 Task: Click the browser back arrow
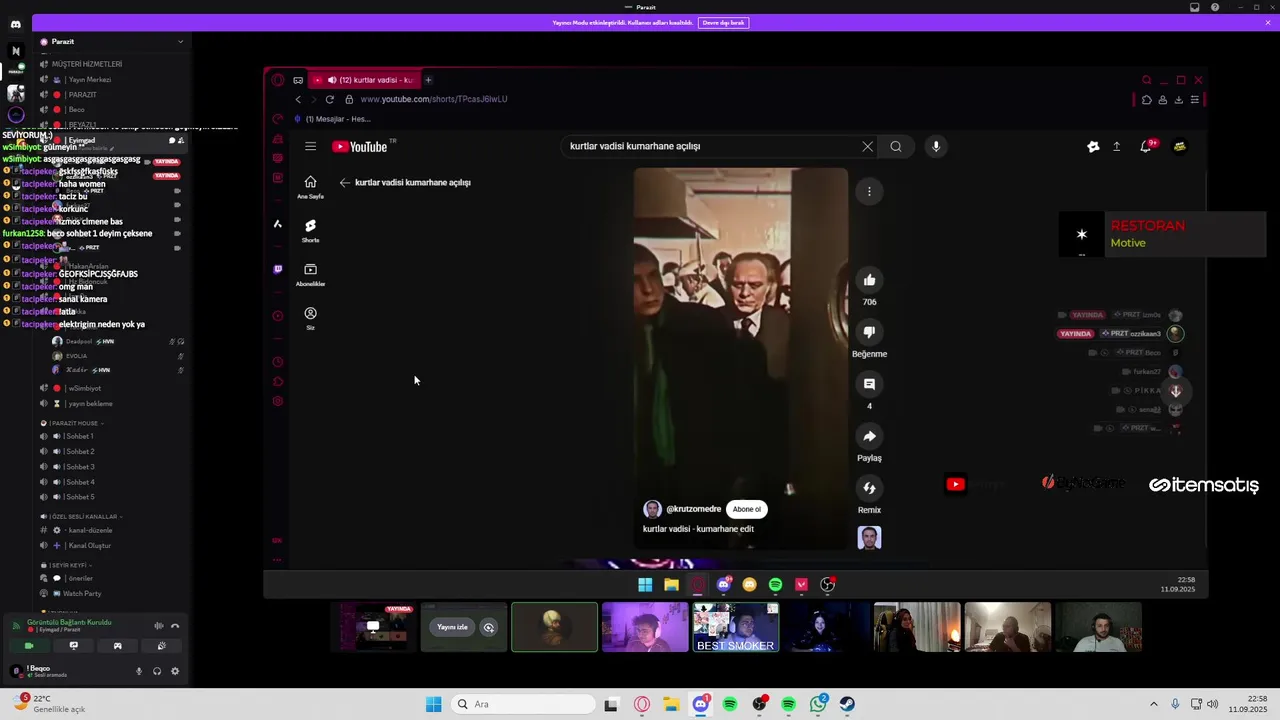tap(298, 99)
